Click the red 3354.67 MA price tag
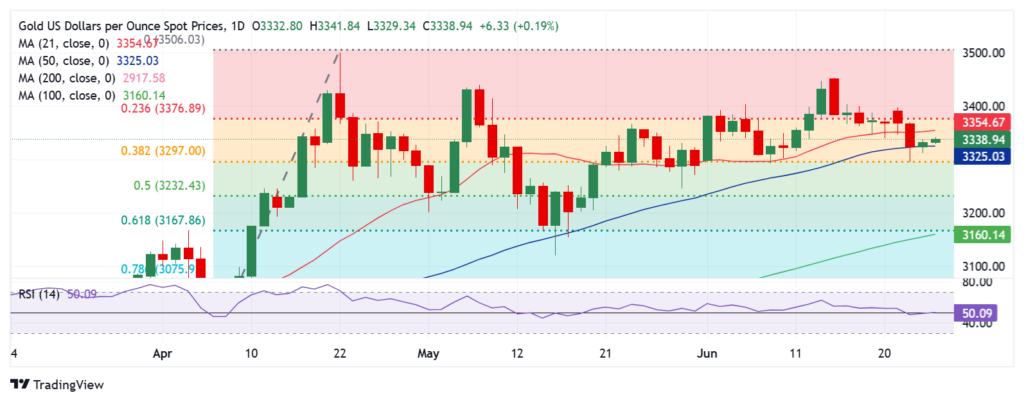 click(983, 121)
